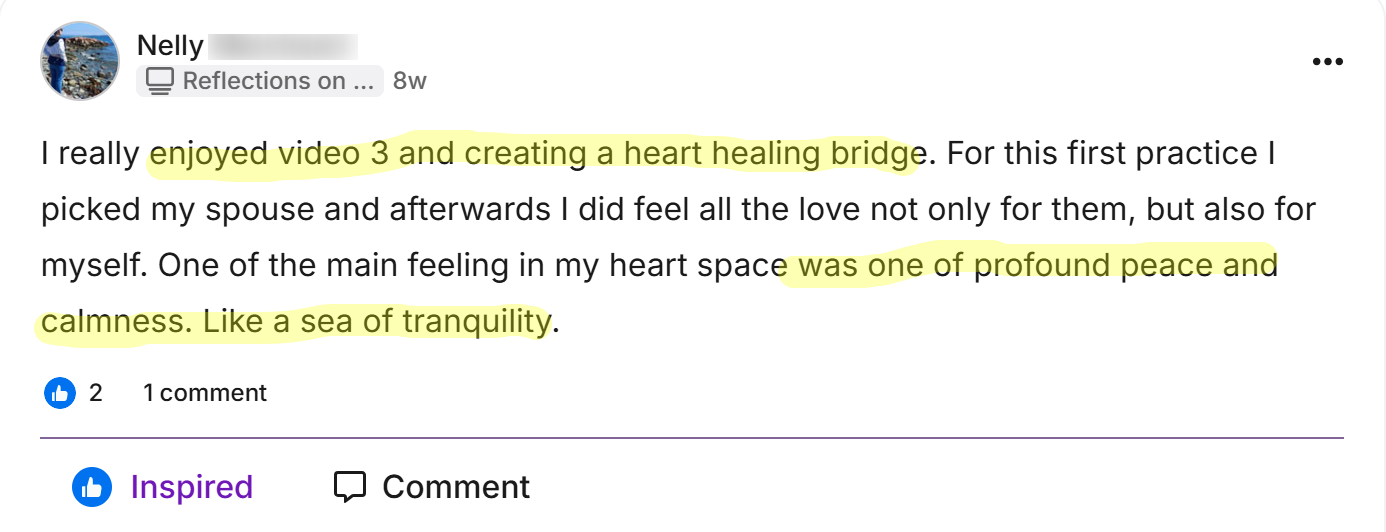Click the speech bubble comment icon

tap(349, 487)
